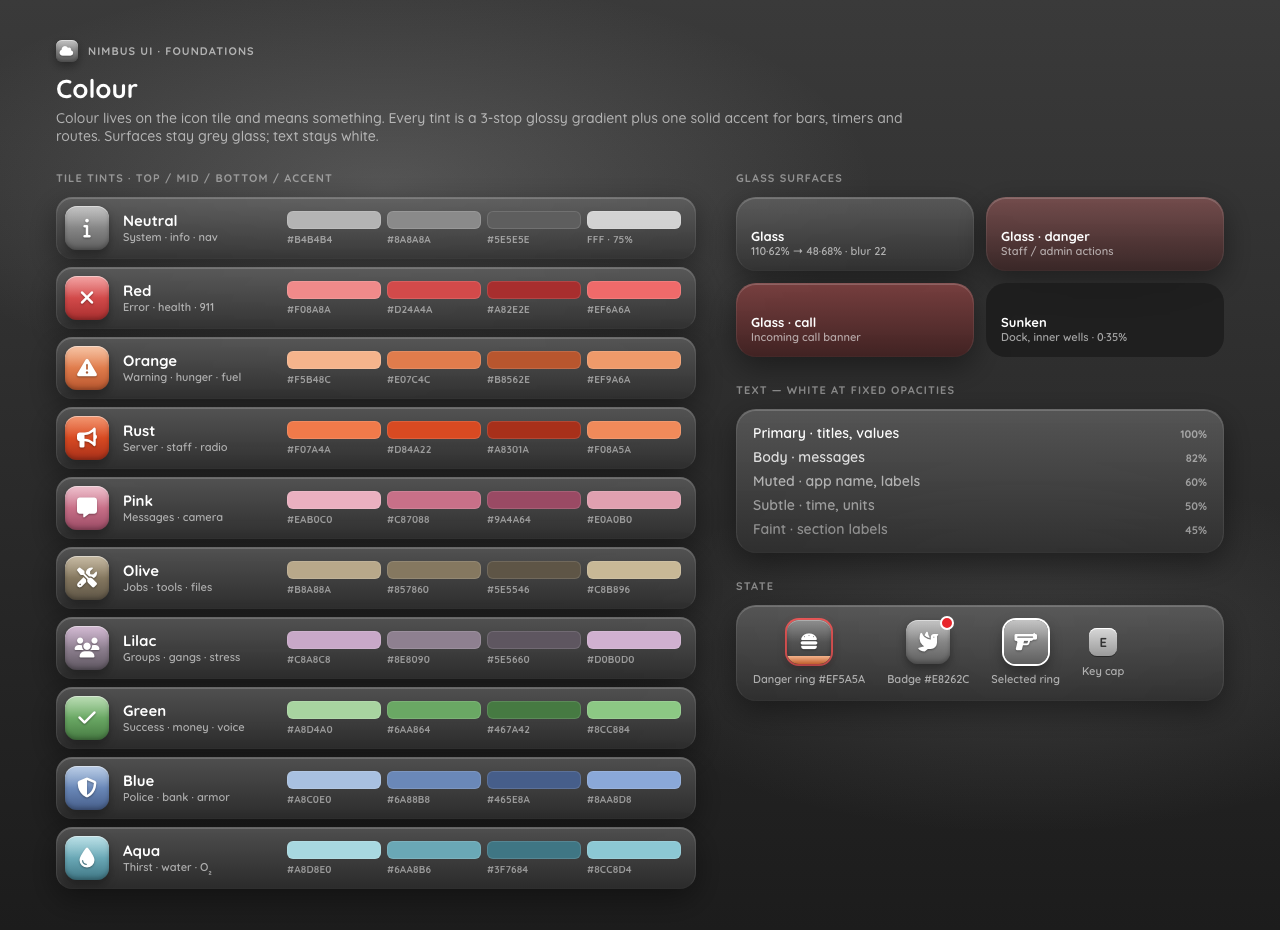Click the Sunken surface card

[1105, 320]
